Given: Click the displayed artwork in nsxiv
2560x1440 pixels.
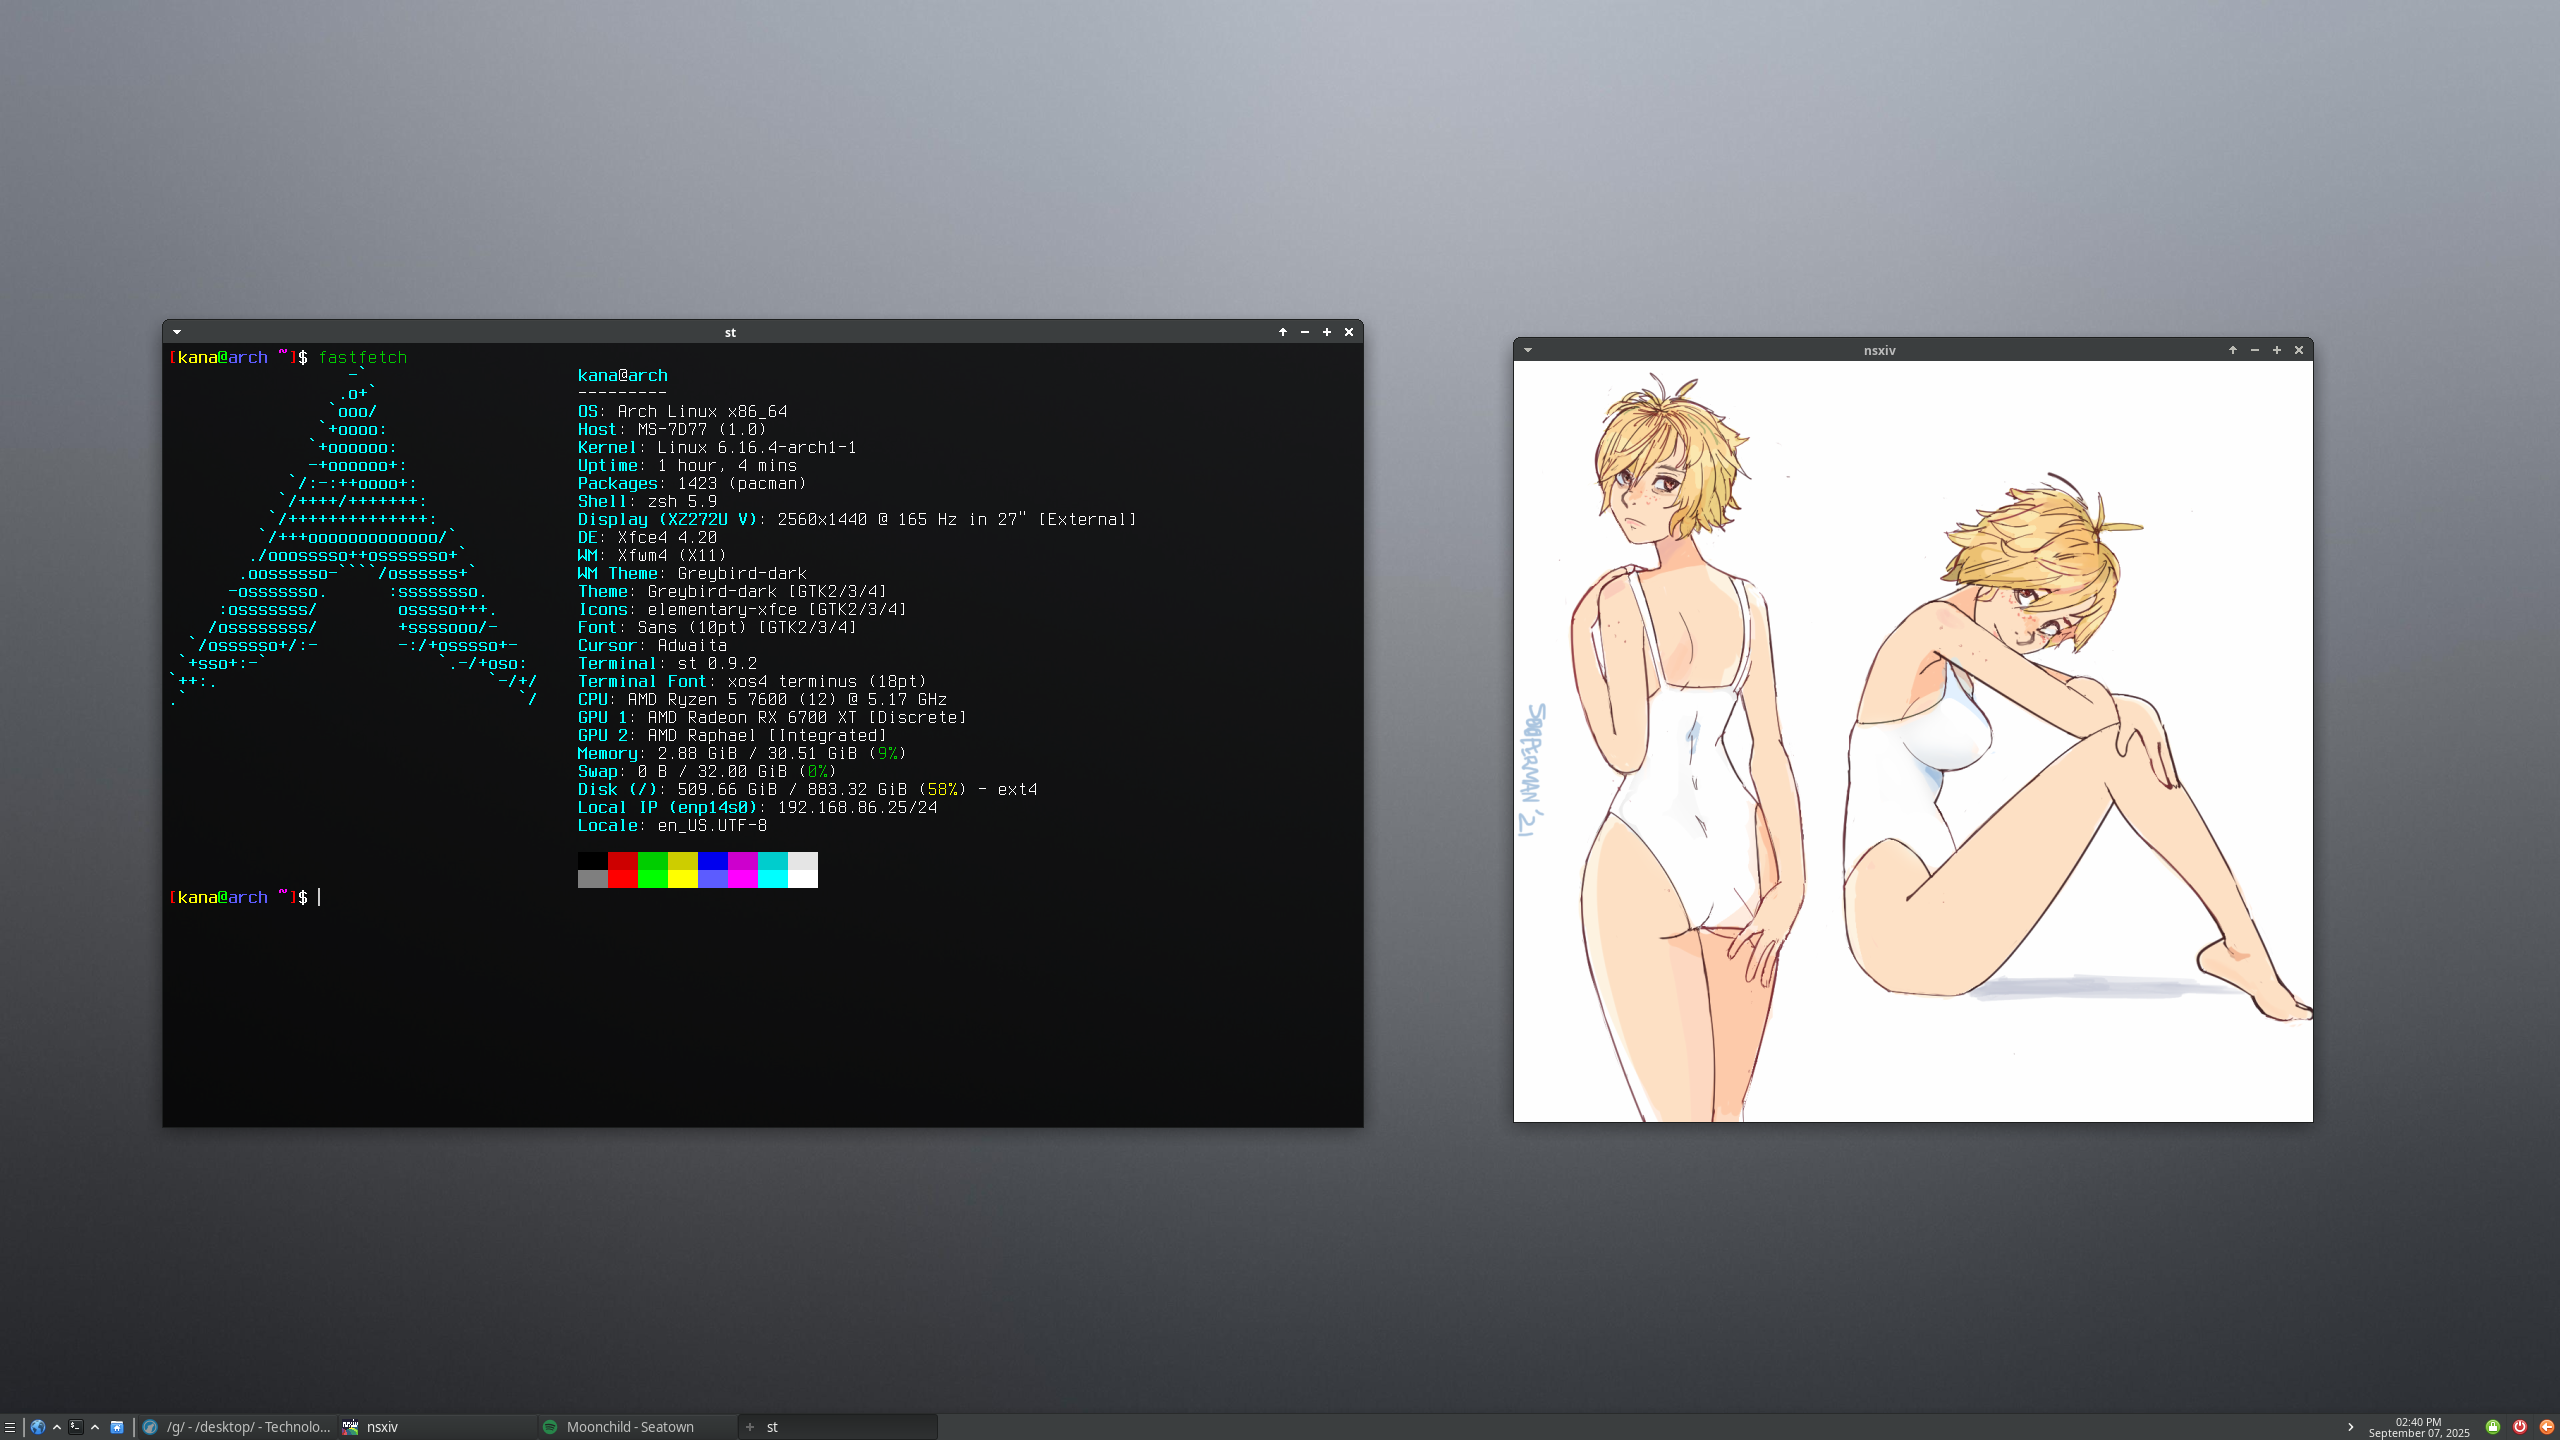Looking at the screenshot, I should coord(1913,741).
